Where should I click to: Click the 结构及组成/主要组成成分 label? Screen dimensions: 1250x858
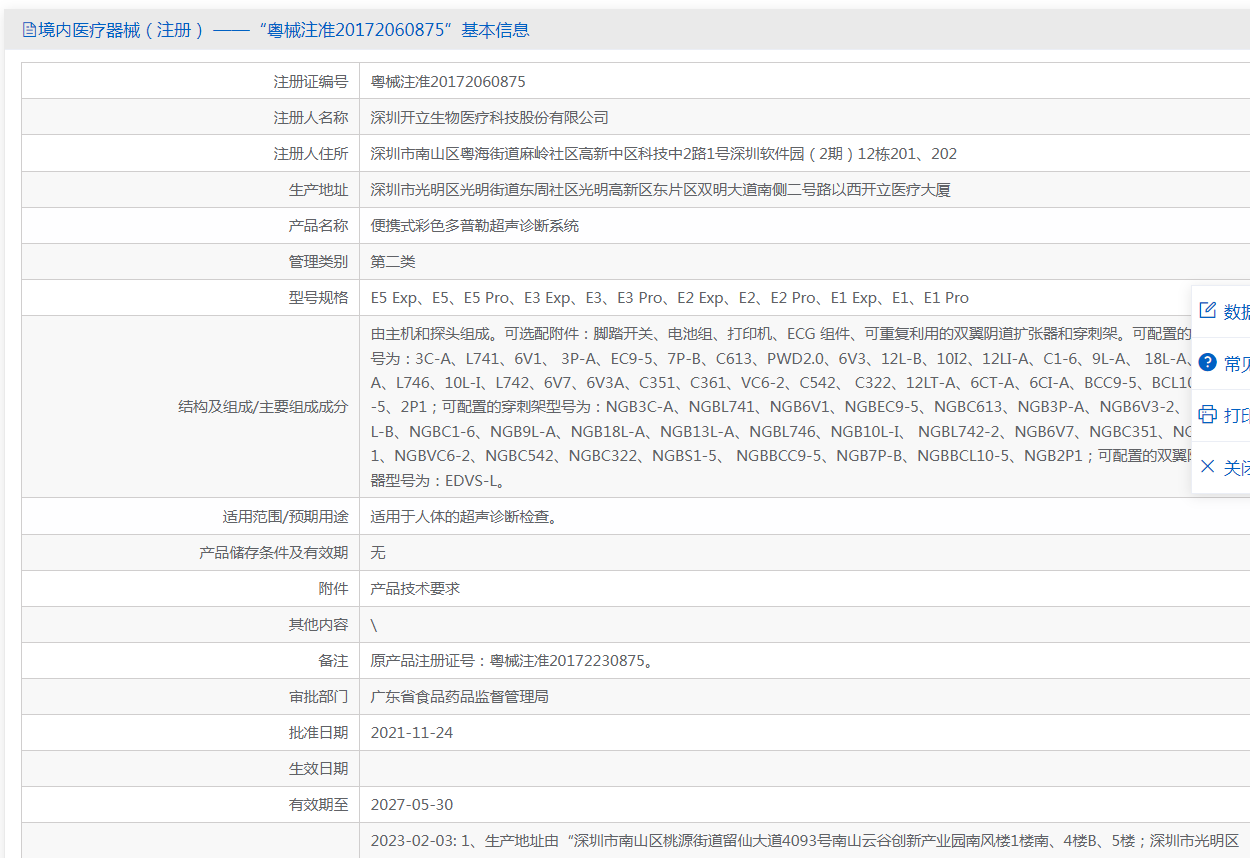[263, 407]
